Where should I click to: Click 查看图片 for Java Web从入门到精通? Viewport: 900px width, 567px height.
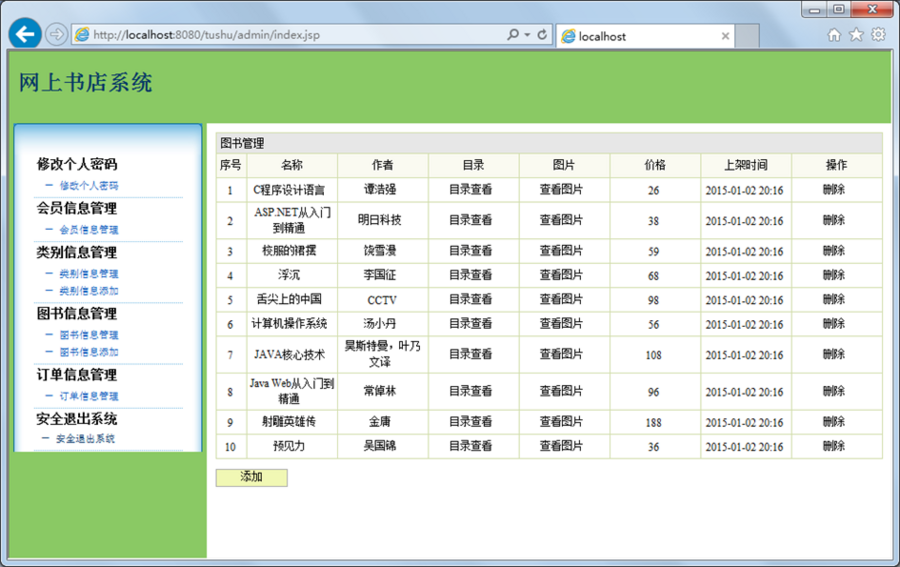click(561, 391)
